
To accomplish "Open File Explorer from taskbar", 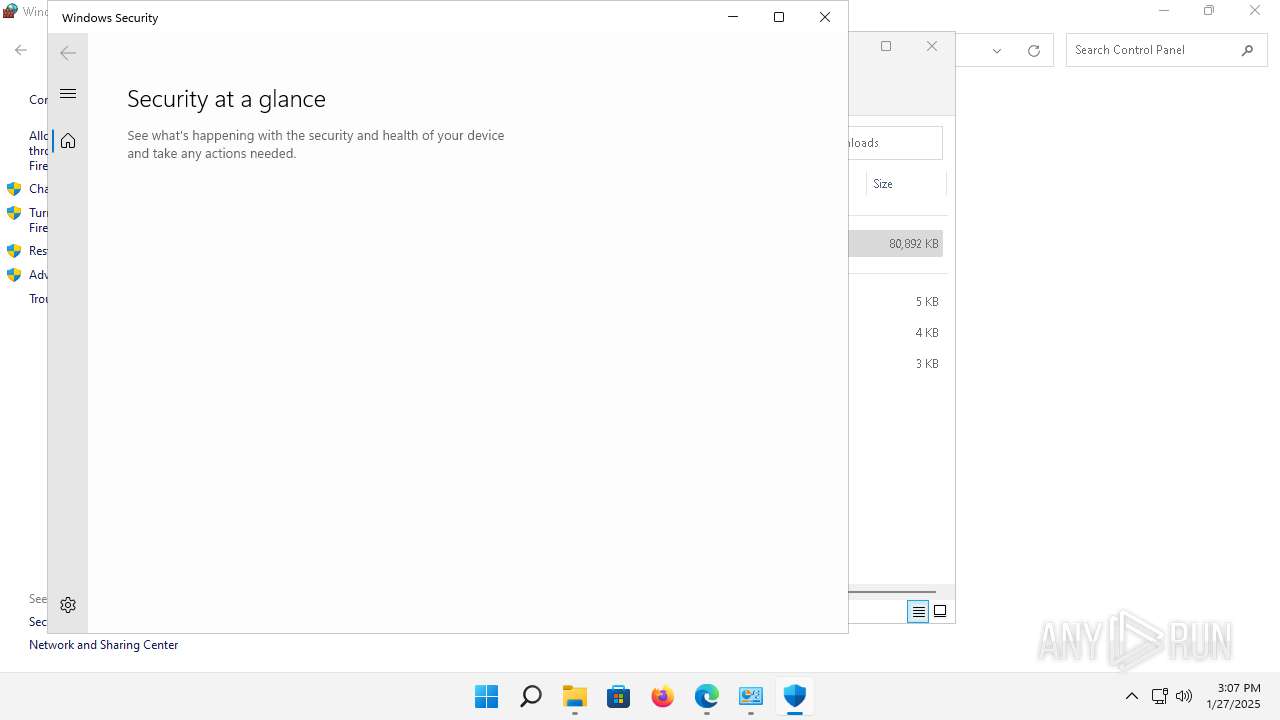I will 575,696.
